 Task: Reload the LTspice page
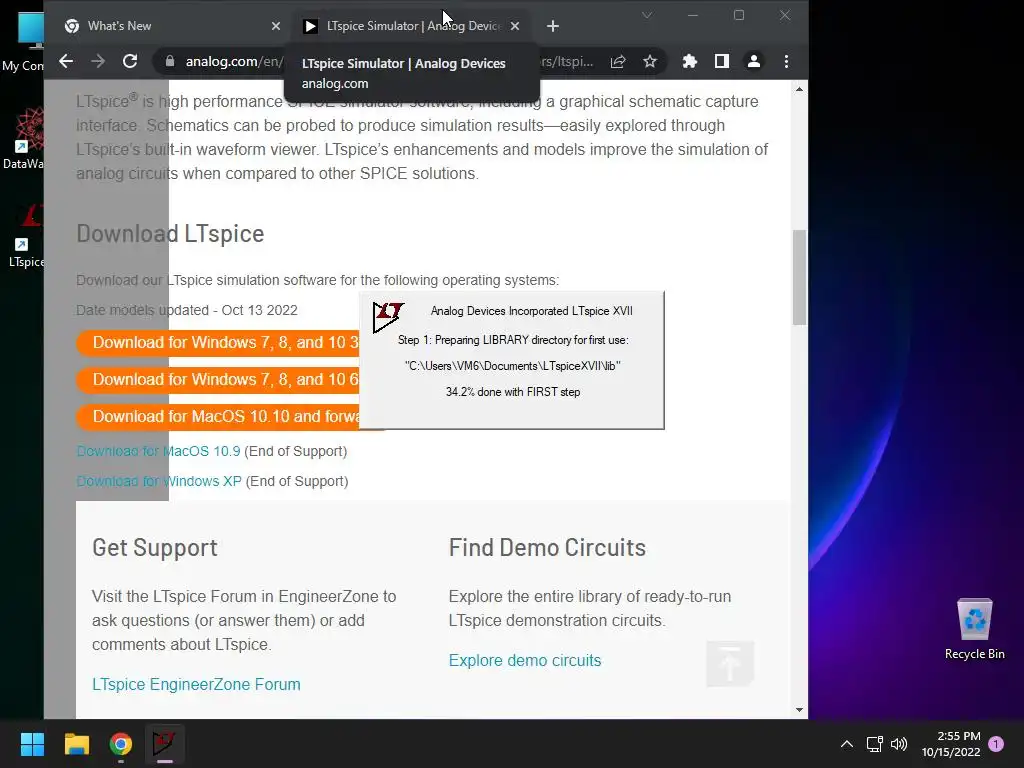130,61
